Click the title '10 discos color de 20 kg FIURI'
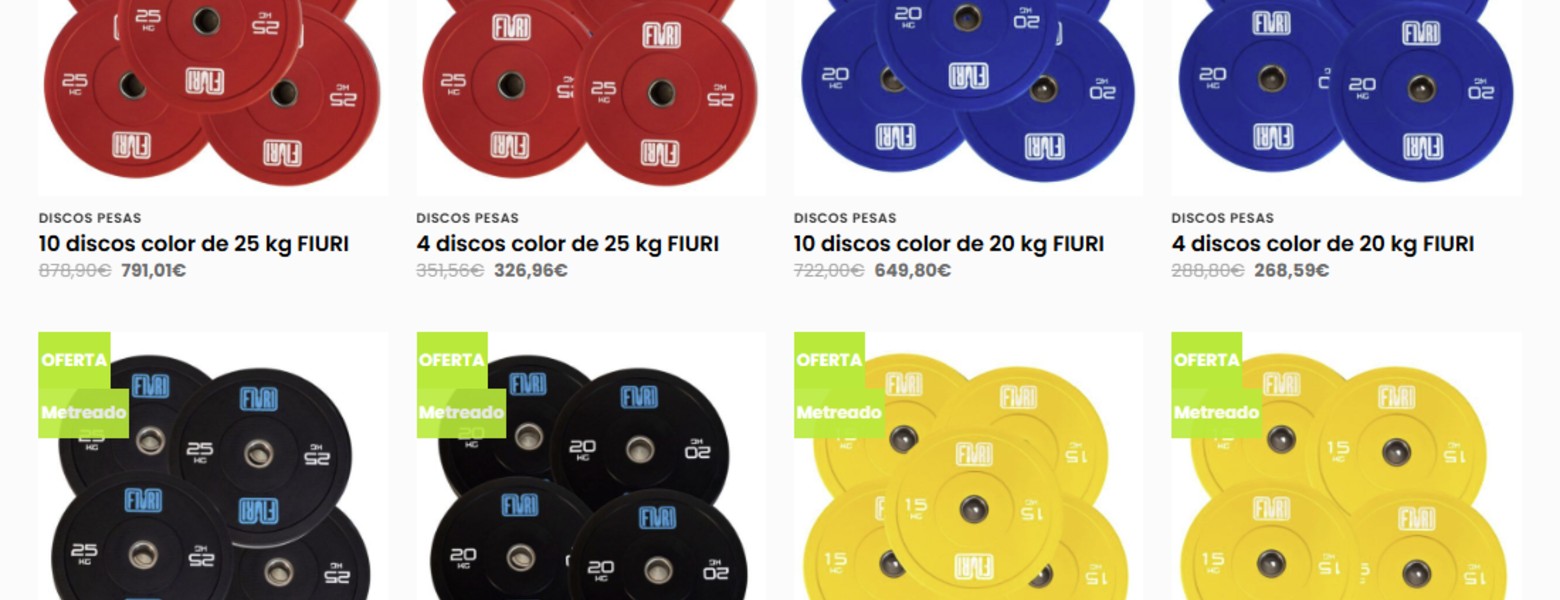The height and width of the screenshot is (600, 1560). coord(949,244)
